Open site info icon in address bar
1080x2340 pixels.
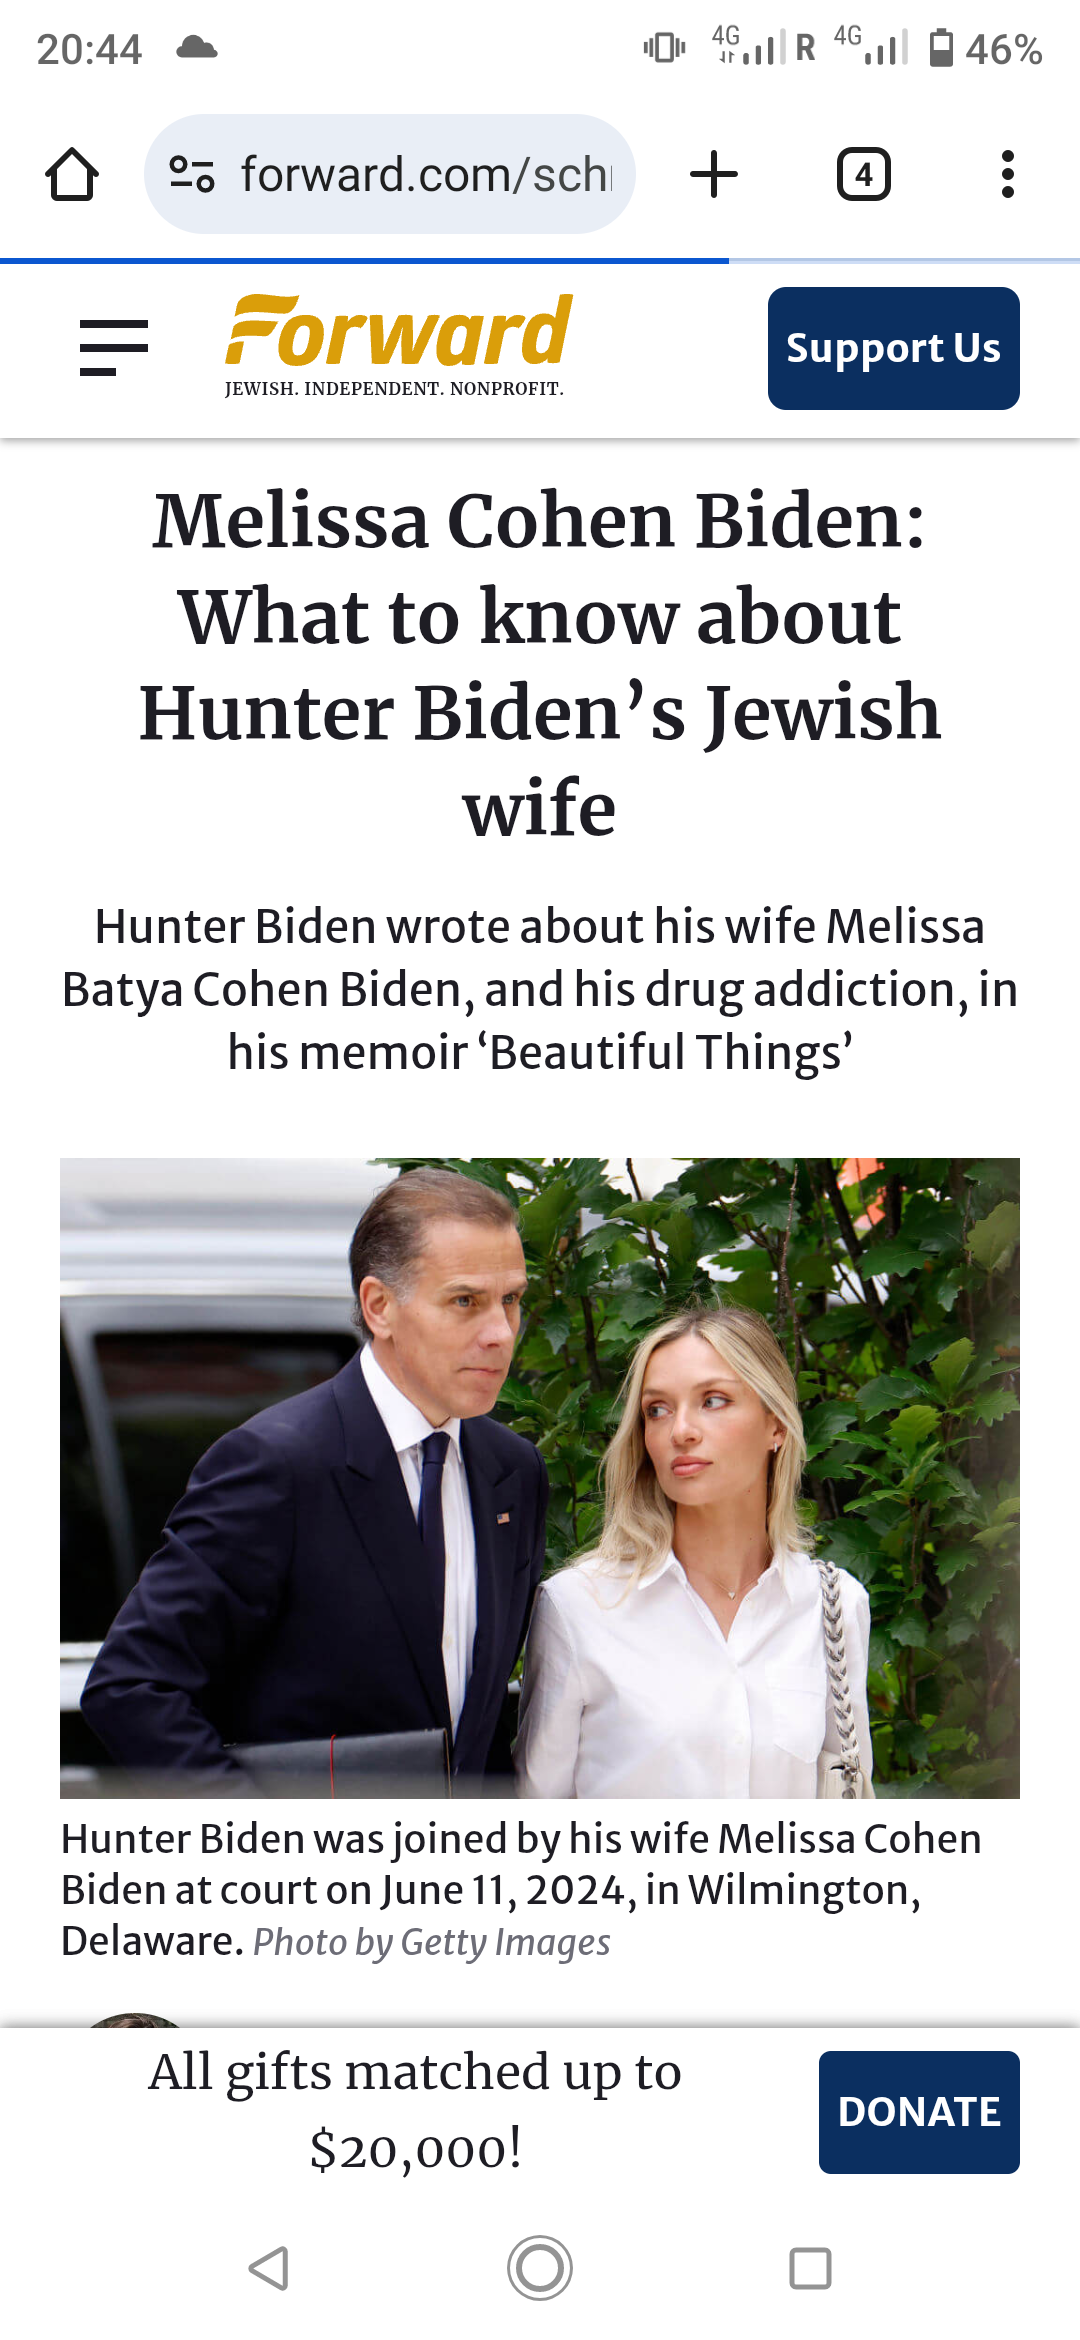191,174
